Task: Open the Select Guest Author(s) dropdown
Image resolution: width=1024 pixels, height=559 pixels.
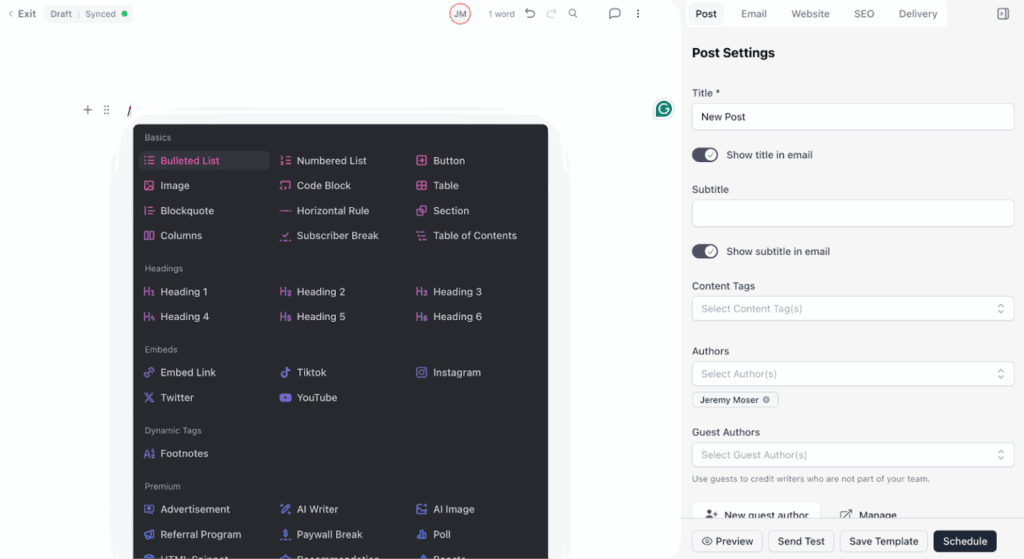Action: click(x=852, y=455)
